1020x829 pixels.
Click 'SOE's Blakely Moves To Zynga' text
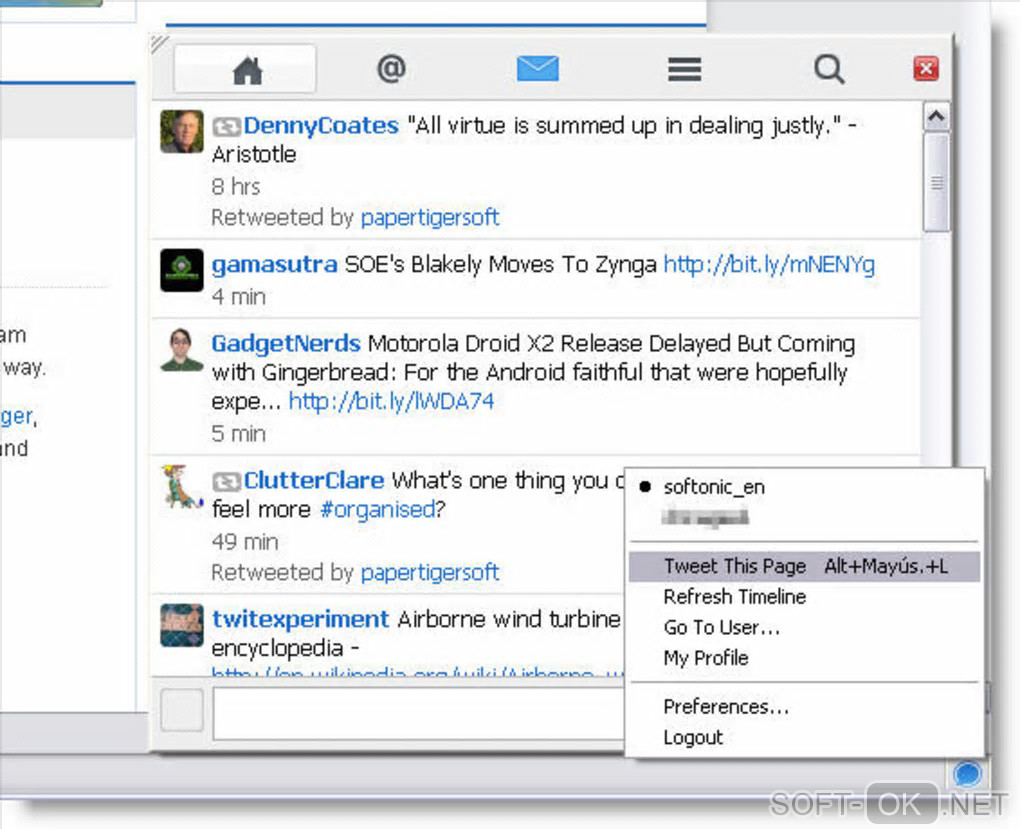click(500, 265)
